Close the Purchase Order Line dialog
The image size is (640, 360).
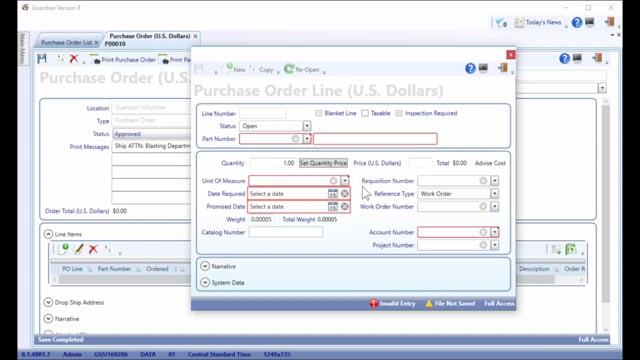point(511,55)
